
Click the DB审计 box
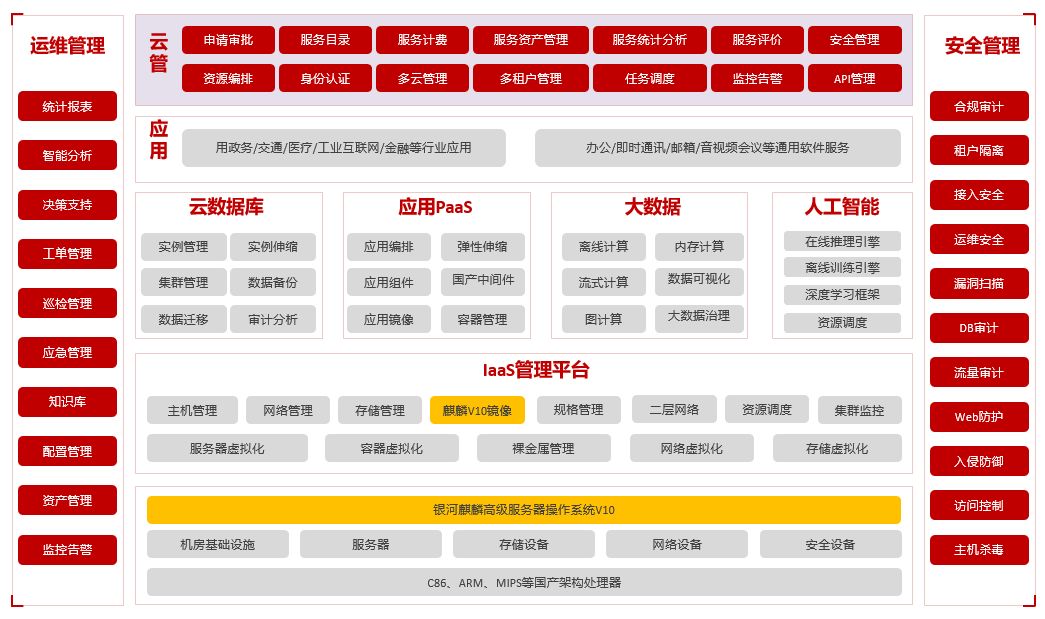coord(979,328)
